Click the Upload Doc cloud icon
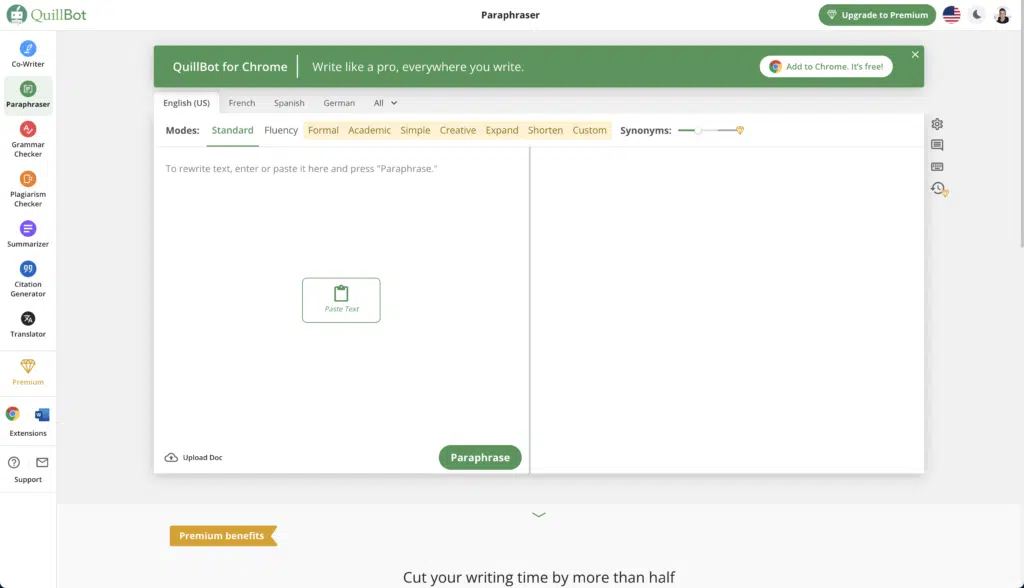Image resolution: width=1024 pixels, height=588 pixels. click(x=171, y=457)
